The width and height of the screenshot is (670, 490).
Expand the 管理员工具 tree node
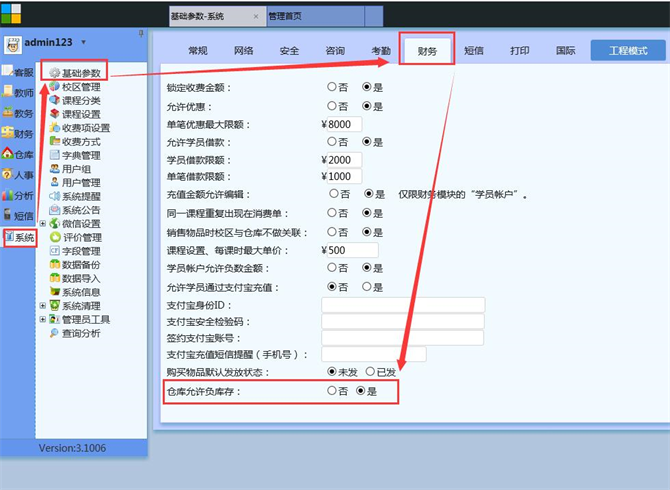coord(43,319)
